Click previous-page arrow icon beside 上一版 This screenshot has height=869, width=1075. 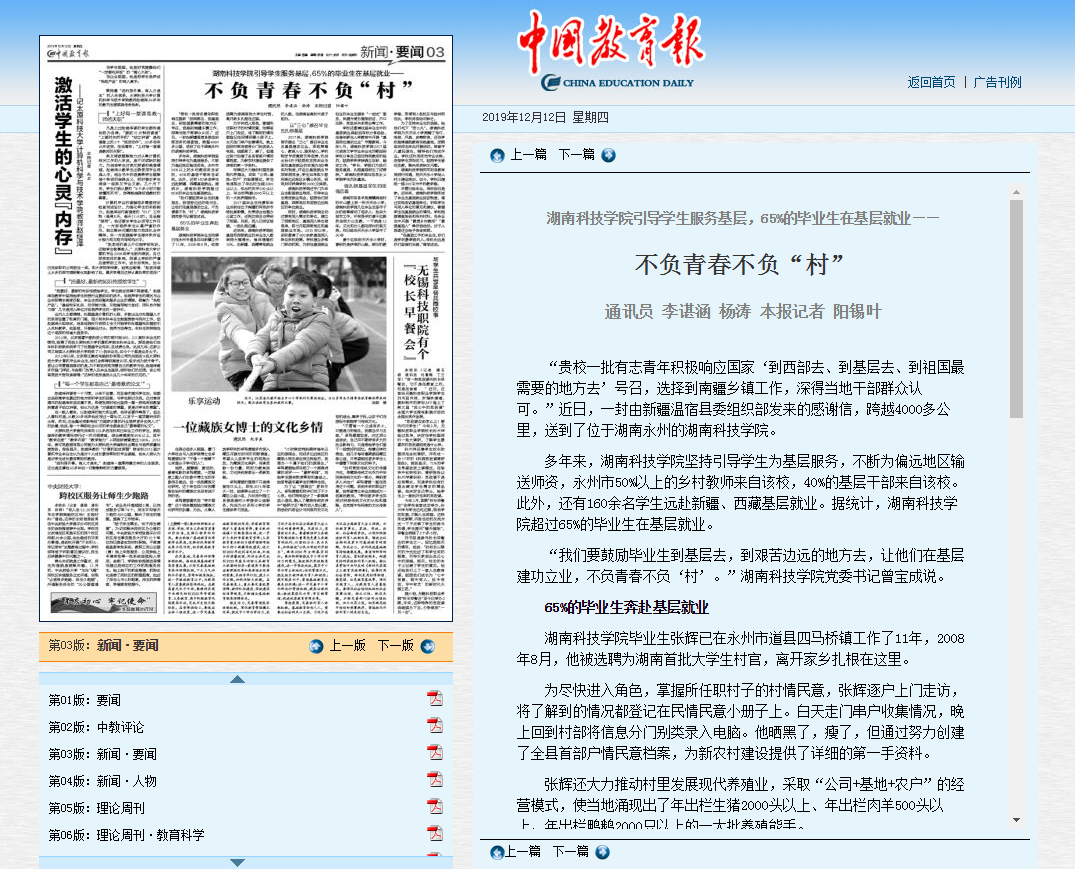[317, 646]
